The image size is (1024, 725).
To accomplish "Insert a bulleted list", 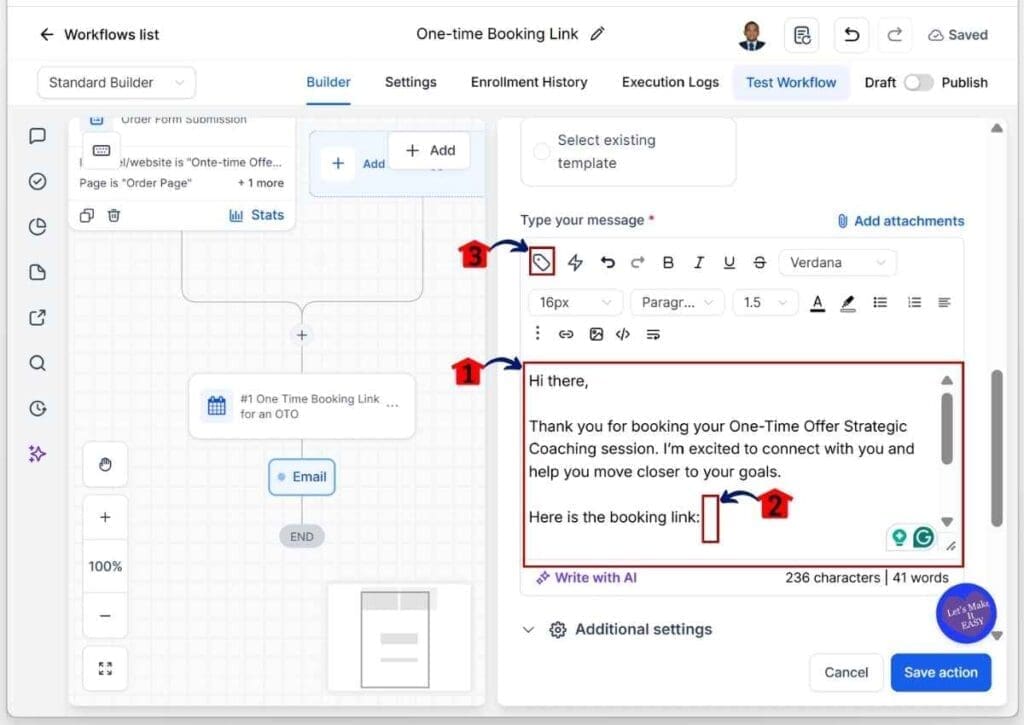I will tap(880, 302).
